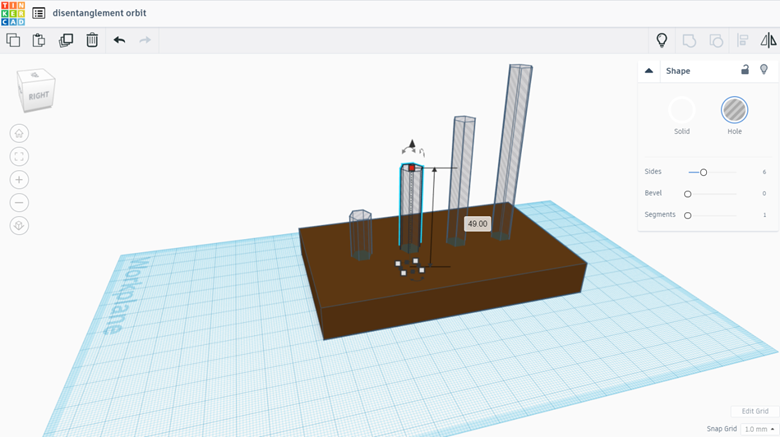
Task: Adjust the Segments slider handle
Action: pyautogui.click(x=687, y=216)
